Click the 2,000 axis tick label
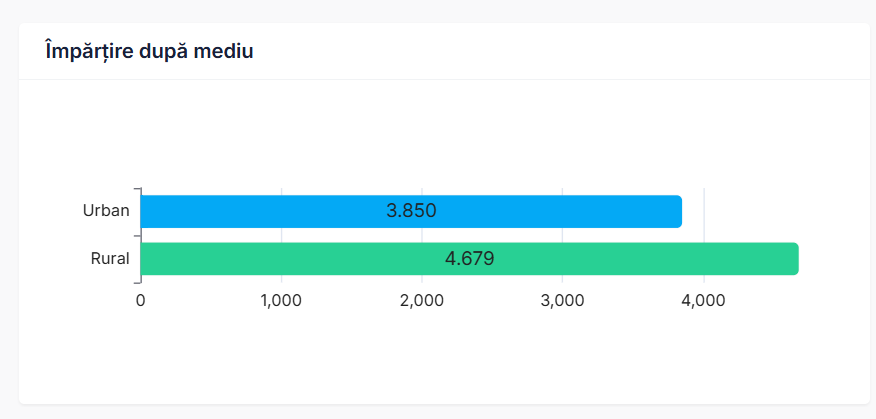876x419 pixels. pos(422,300)
